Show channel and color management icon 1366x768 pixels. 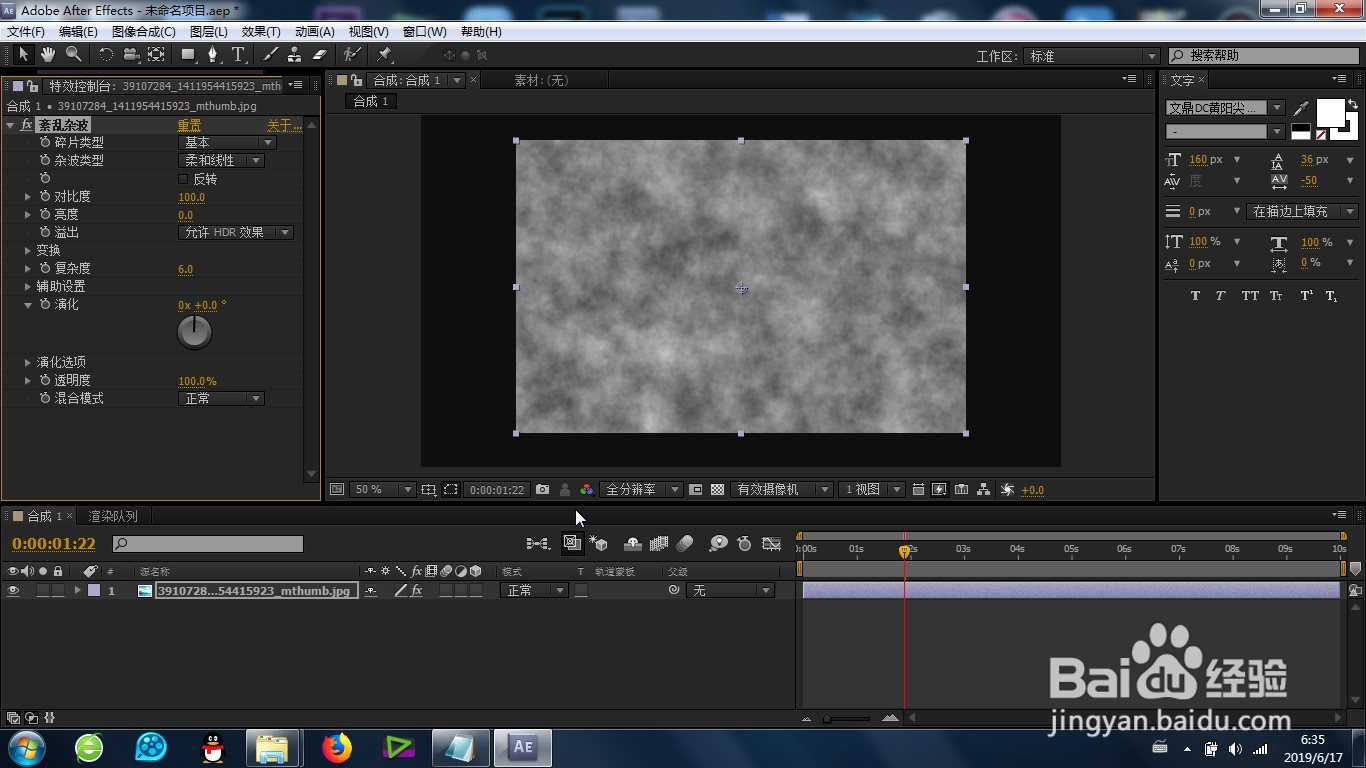pos(587,489)
